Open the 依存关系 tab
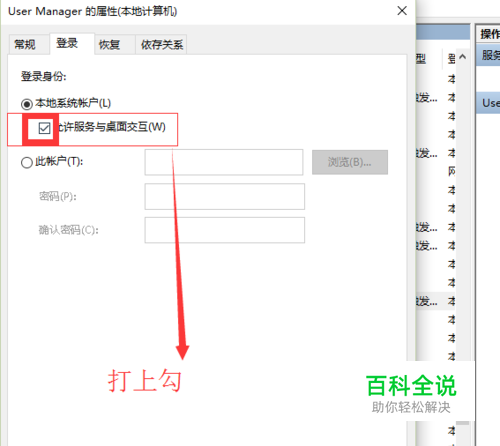The width and height of the screenshot is (500, 446). pyautogui.click(x=161, y=44)
